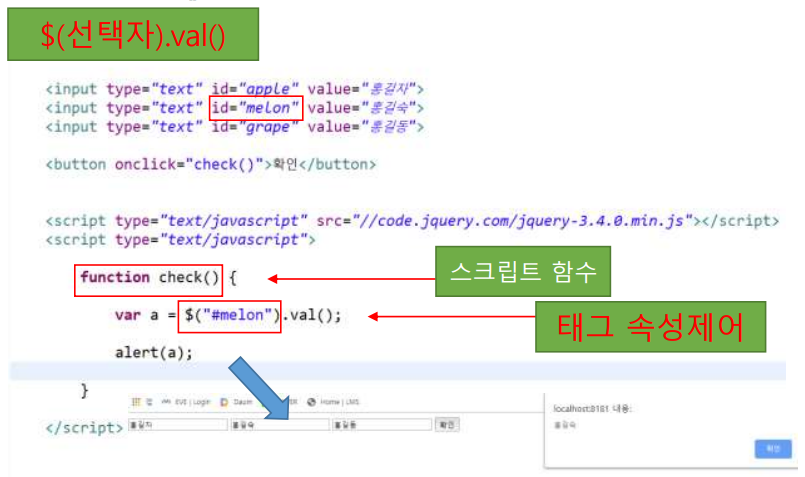Screen dimensions: 805x477
Task: Click the jquery-3.4.0.min.js src URL text
Action: click(x=522, y=221)
